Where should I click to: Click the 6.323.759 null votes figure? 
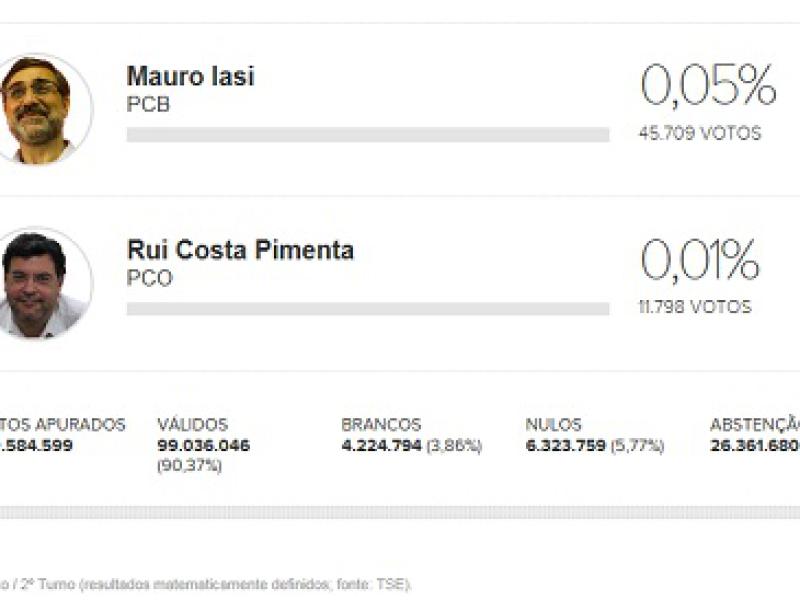[x=566, y=446]
